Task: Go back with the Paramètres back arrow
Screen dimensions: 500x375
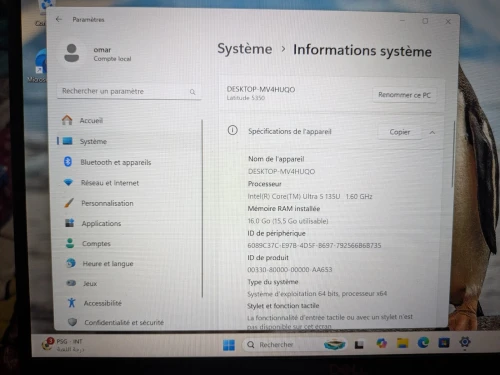Action: pyautogui.click(x=59, y=19)
